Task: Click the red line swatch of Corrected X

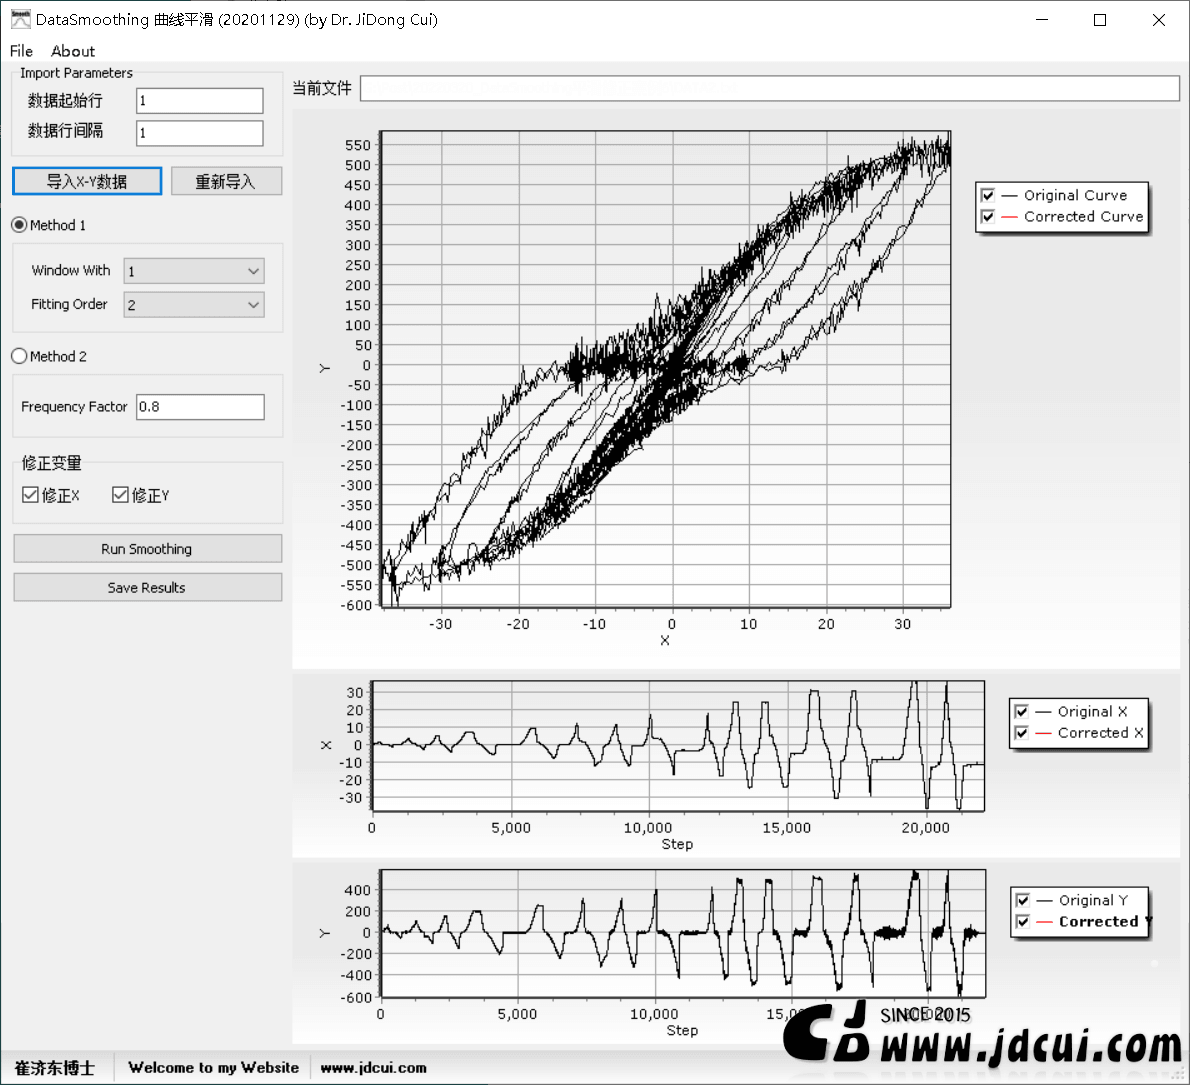Action: [1044, 733]
